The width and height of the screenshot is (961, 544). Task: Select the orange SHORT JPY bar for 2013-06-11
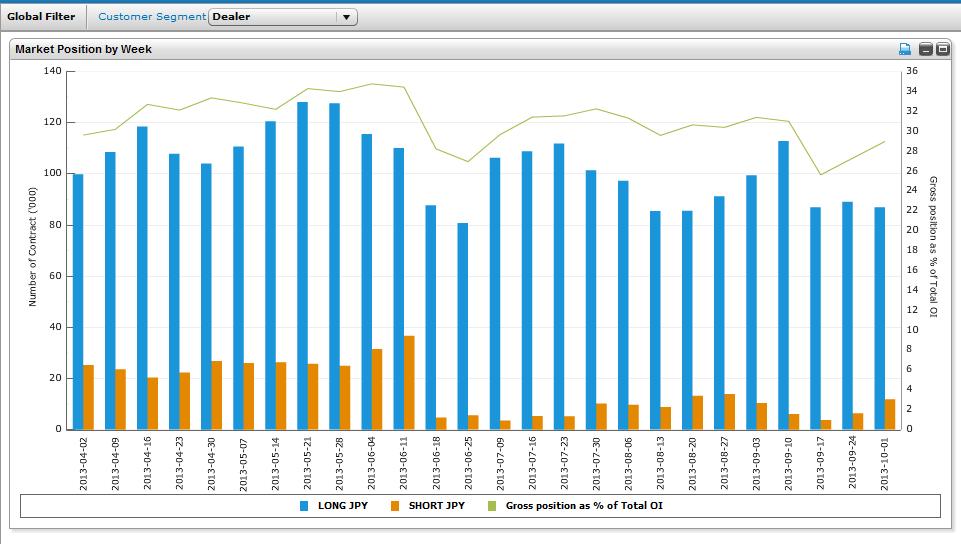click(409, 382)
